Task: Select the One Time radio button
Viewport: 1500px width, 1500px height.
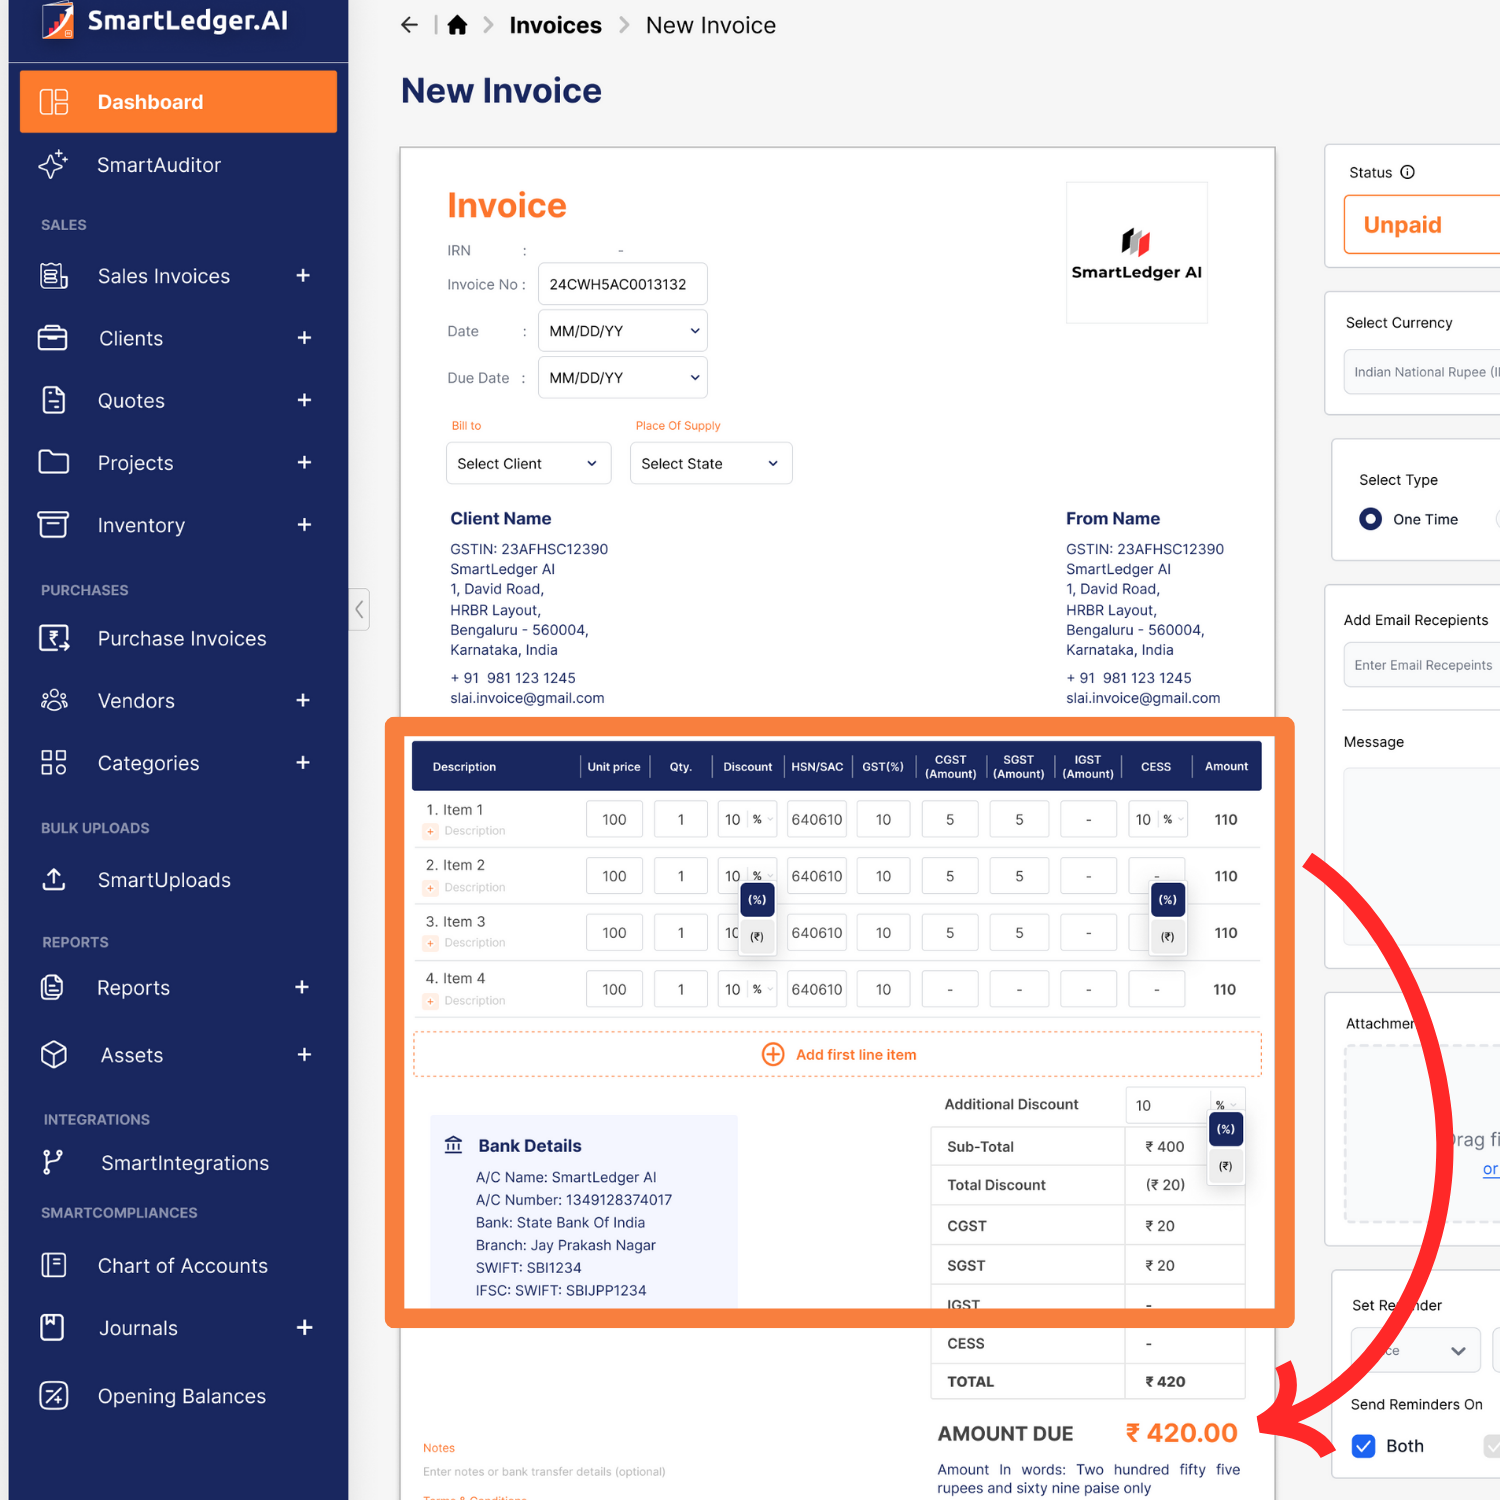Action: click(1371, 519)
